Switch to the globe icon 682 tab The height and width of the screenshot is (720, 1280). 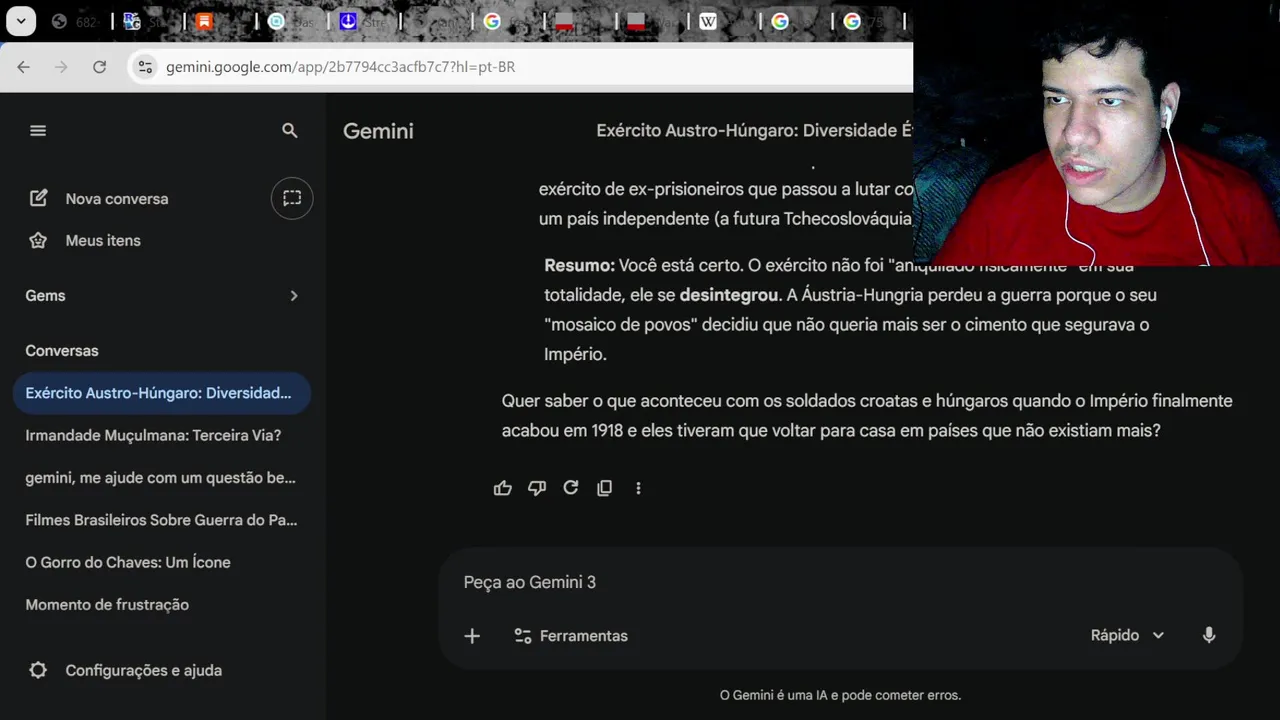point(59,21)
